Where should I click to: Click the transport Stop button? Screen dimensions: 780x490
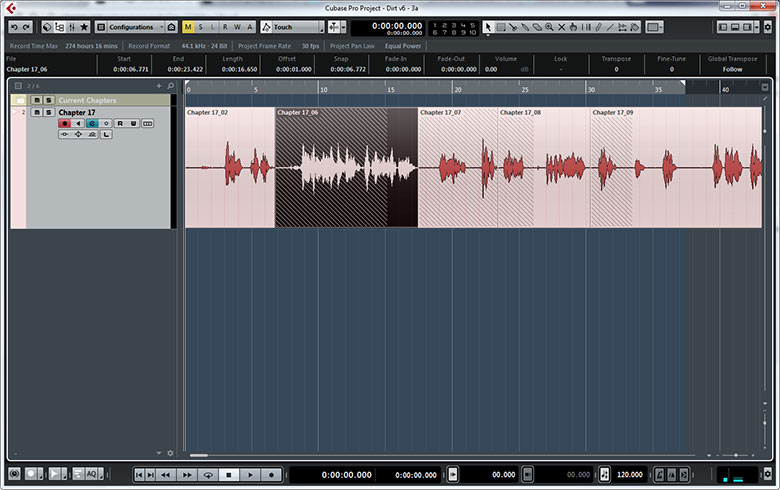[x=229, y=475]
